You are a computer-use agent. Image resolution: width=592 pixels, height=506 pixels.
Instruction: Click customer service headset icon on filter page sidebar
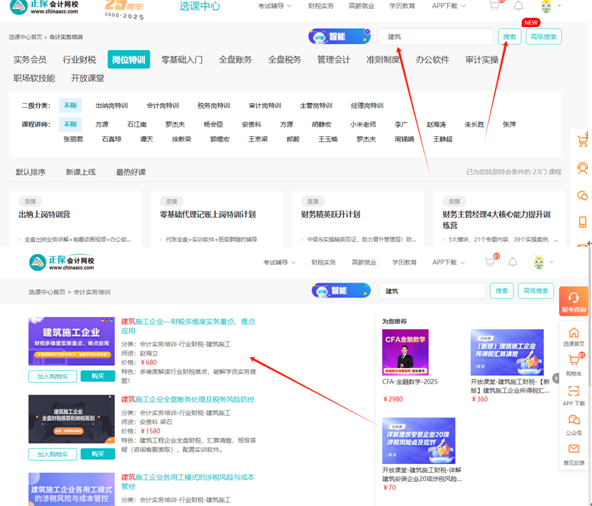coord(582,167)
